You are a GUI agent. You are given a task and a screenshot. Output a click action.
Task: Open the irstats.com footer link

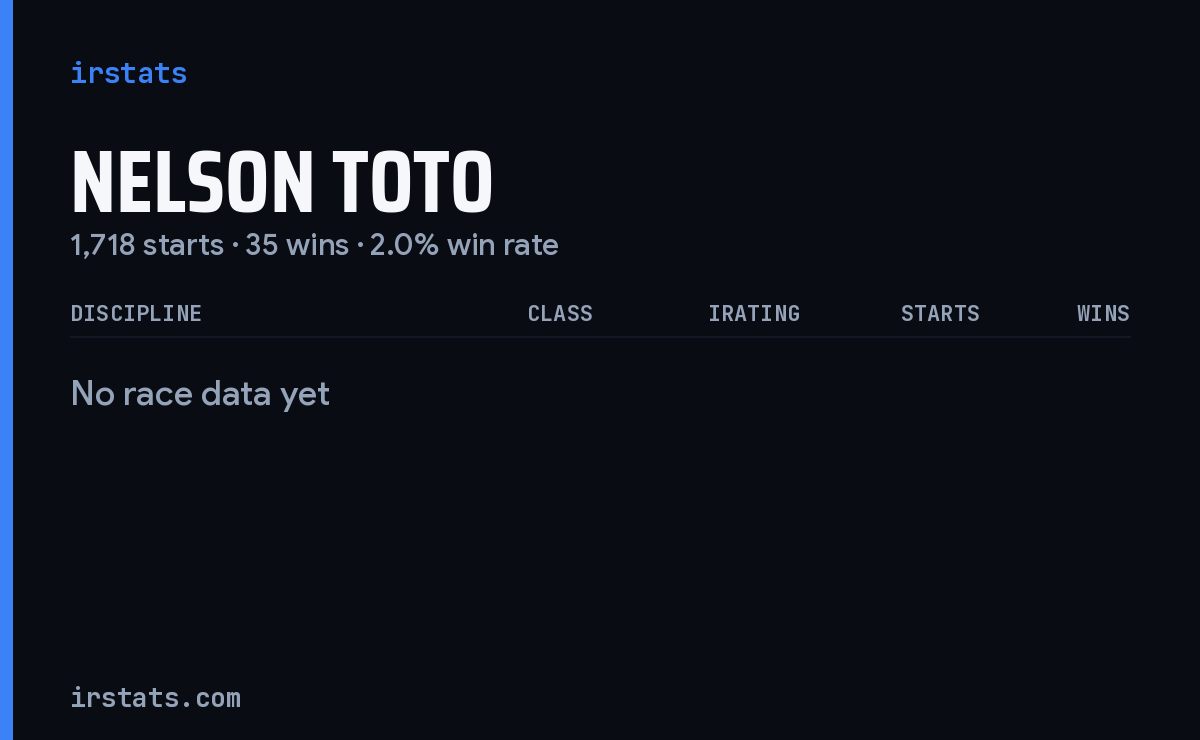156,697
